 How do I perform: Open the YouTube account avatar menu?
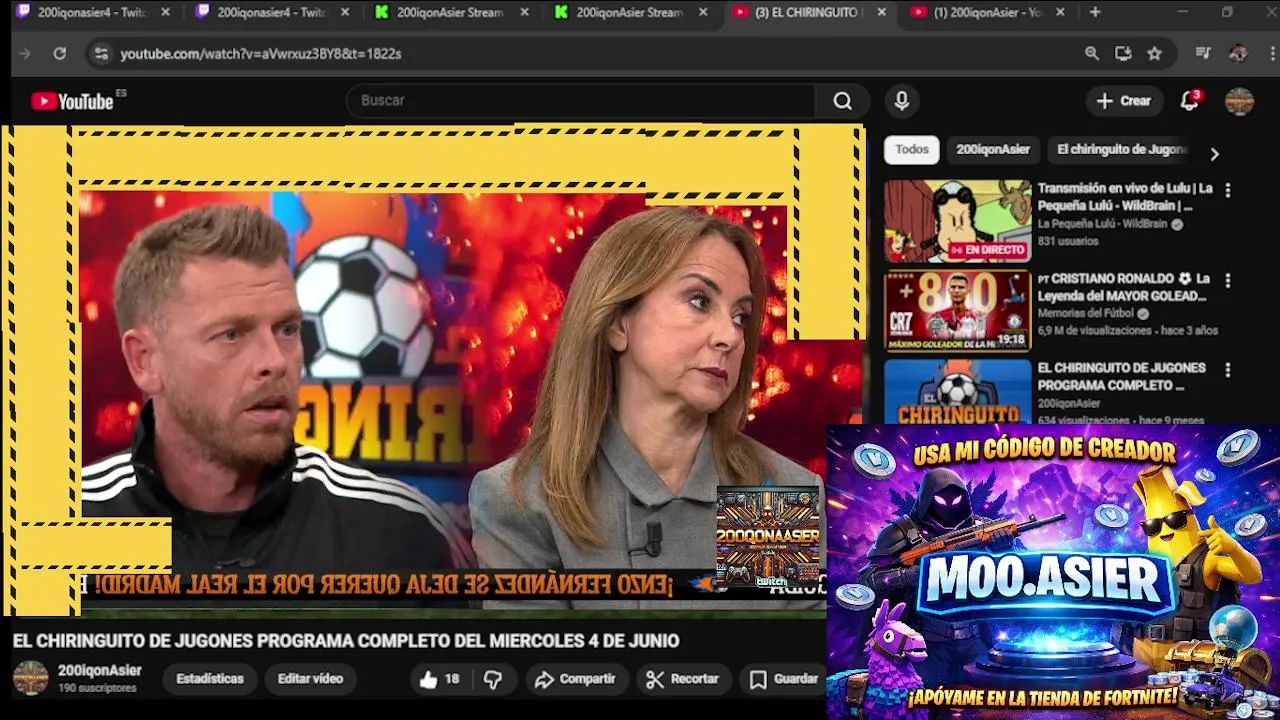(1239, 101)
